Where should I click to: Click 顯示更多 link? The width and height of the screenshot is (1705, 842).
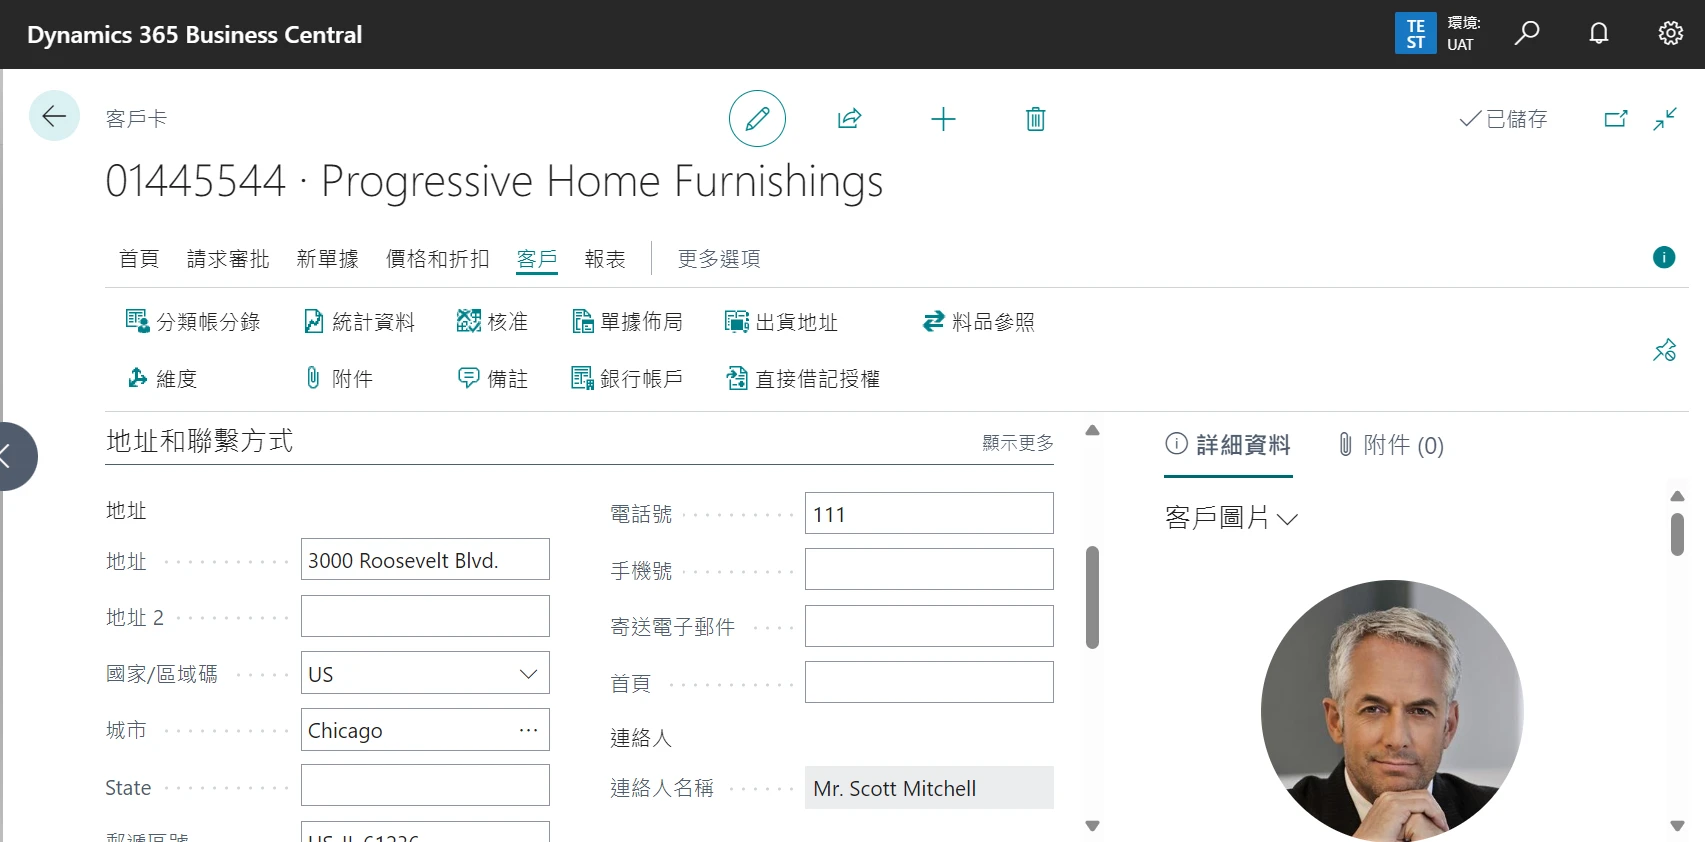[1017, 443]
